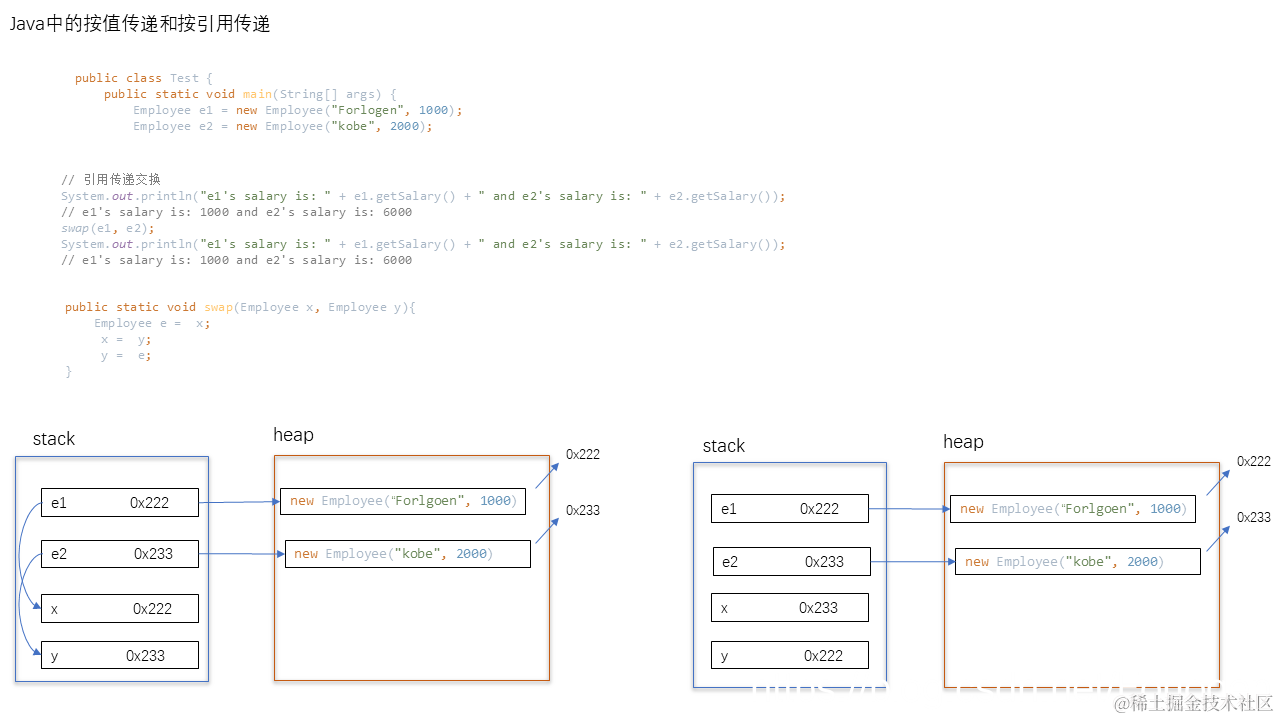1280x720 pixels.
Task: Click the right 'heap' label
Action: pyautogui.click(x=963, y=441)
